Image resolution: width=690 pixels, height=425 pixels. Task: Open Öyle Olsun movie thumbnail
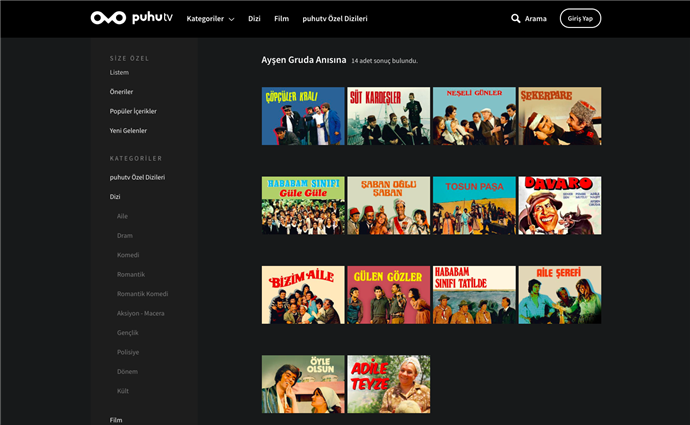tap(303, 384)
